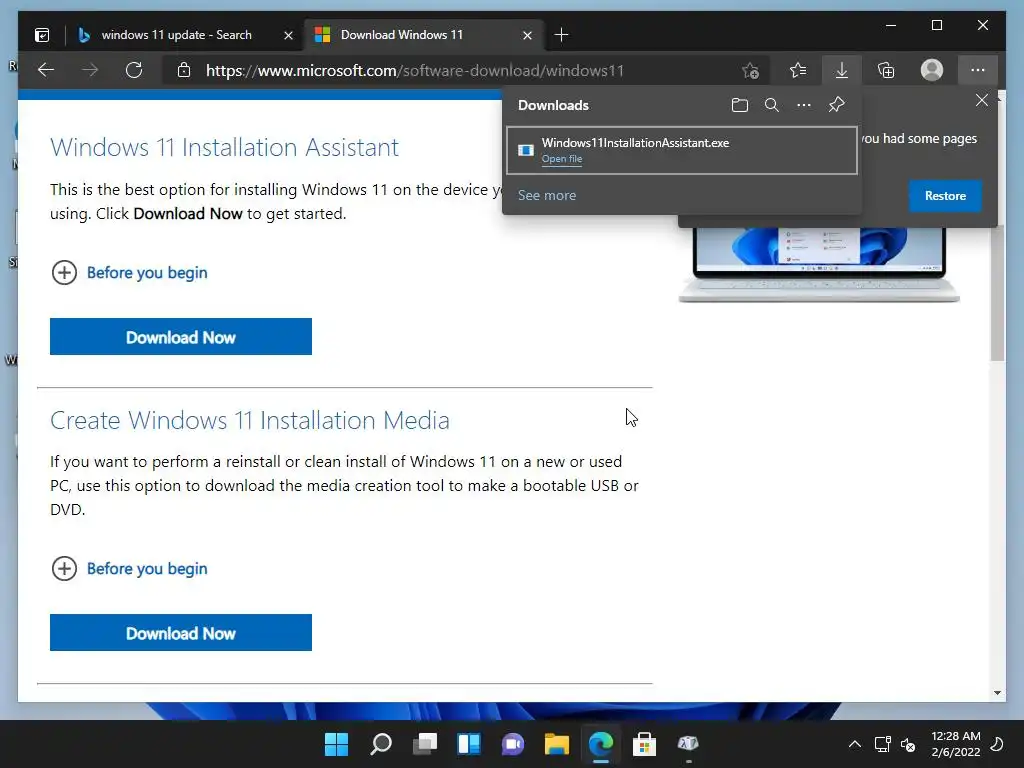This screenshot has width=1024, height=768.
Task: Open Collections in Edge
Action: point(886,70)
